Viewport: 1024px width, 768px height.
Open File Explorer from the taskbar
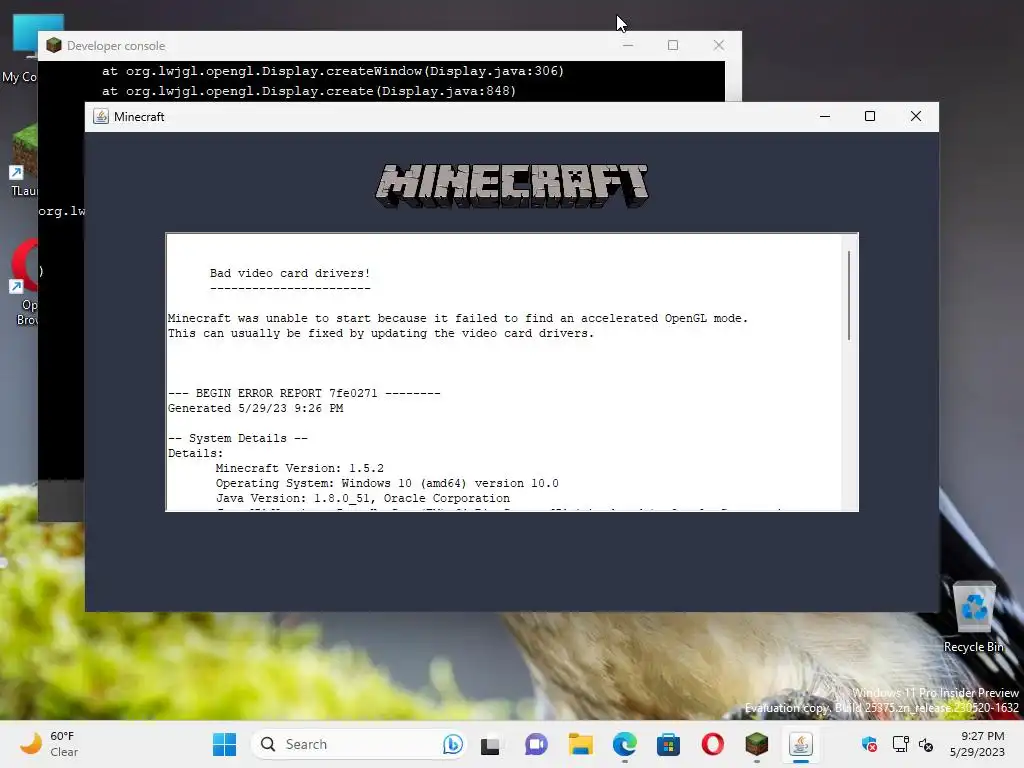[580, 744]
